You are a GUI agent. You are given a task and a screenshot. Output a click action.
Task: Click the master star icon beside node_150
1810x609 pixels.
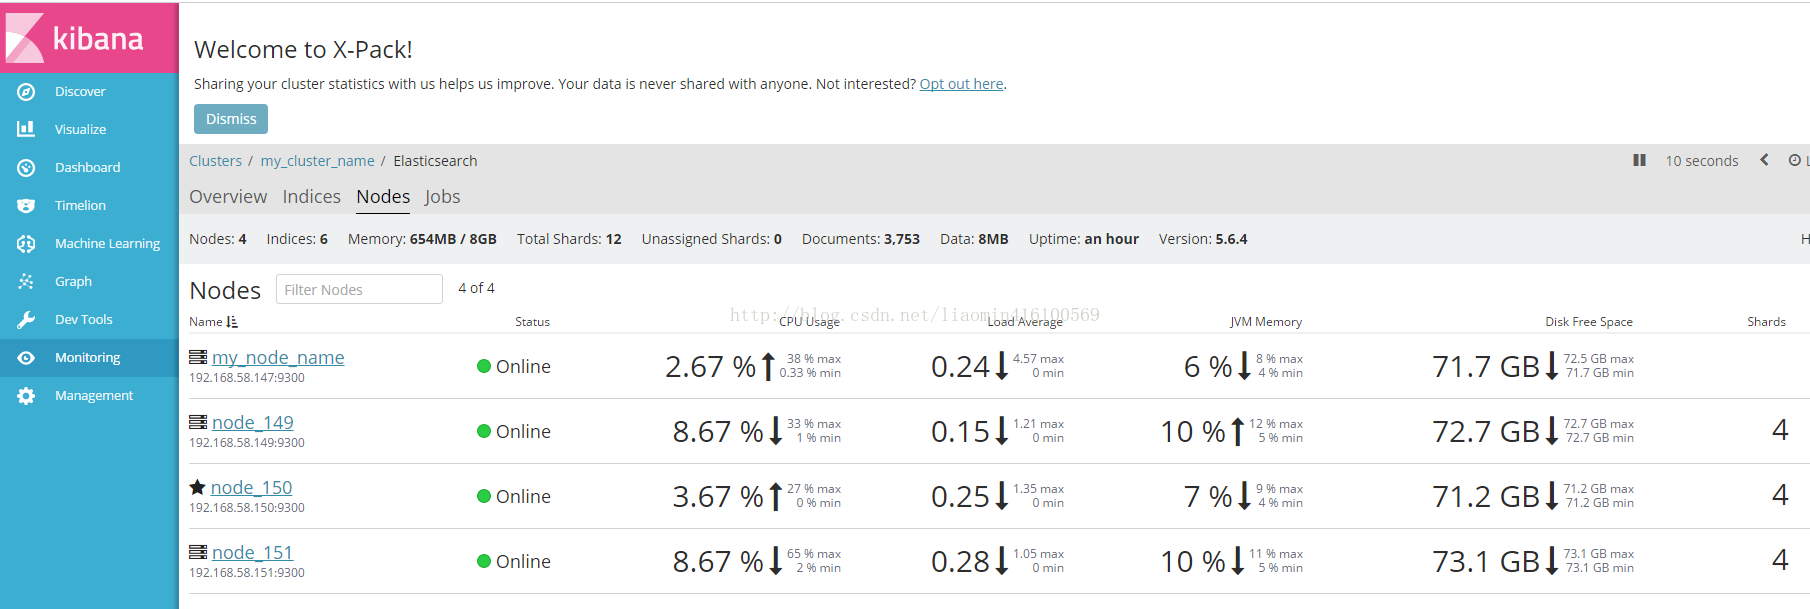point(197,487)
